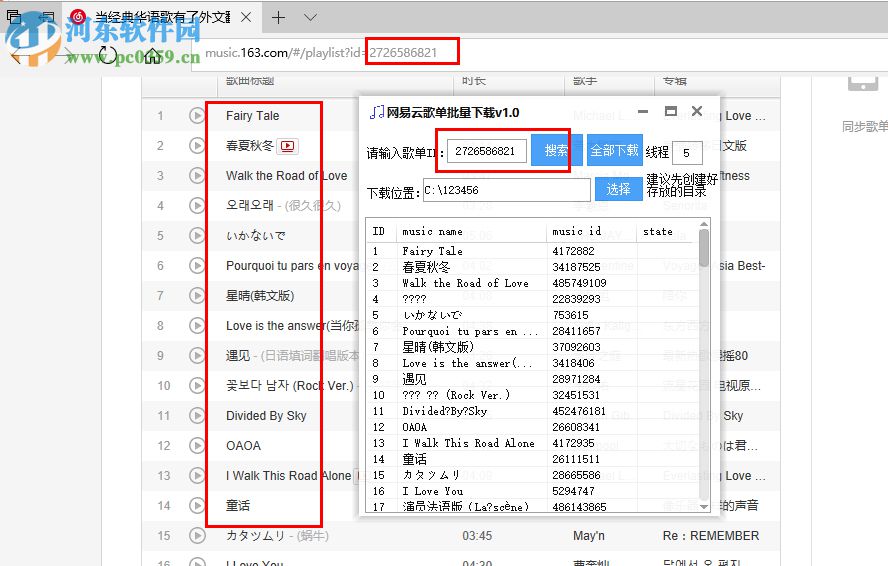The image size is (888, 566).
Task: Click the 搜索 button in the downloader
Action: pyautogui.click(x=556, y=150)
